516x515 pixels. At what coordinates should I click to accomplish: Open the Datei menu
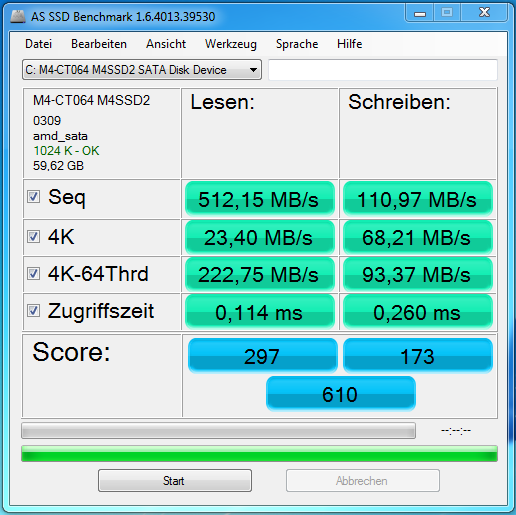point(39,44)
